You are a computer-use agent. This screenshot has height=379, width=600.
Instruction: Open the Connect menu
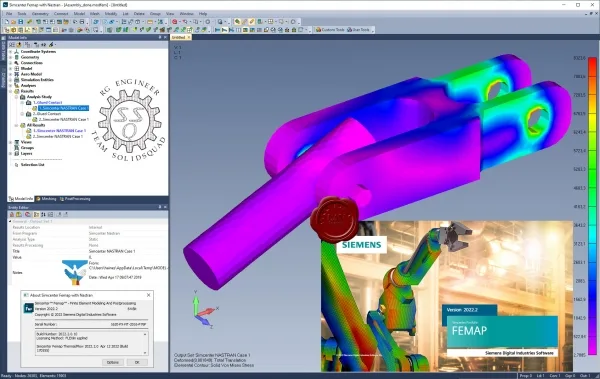tap(61, 14)
